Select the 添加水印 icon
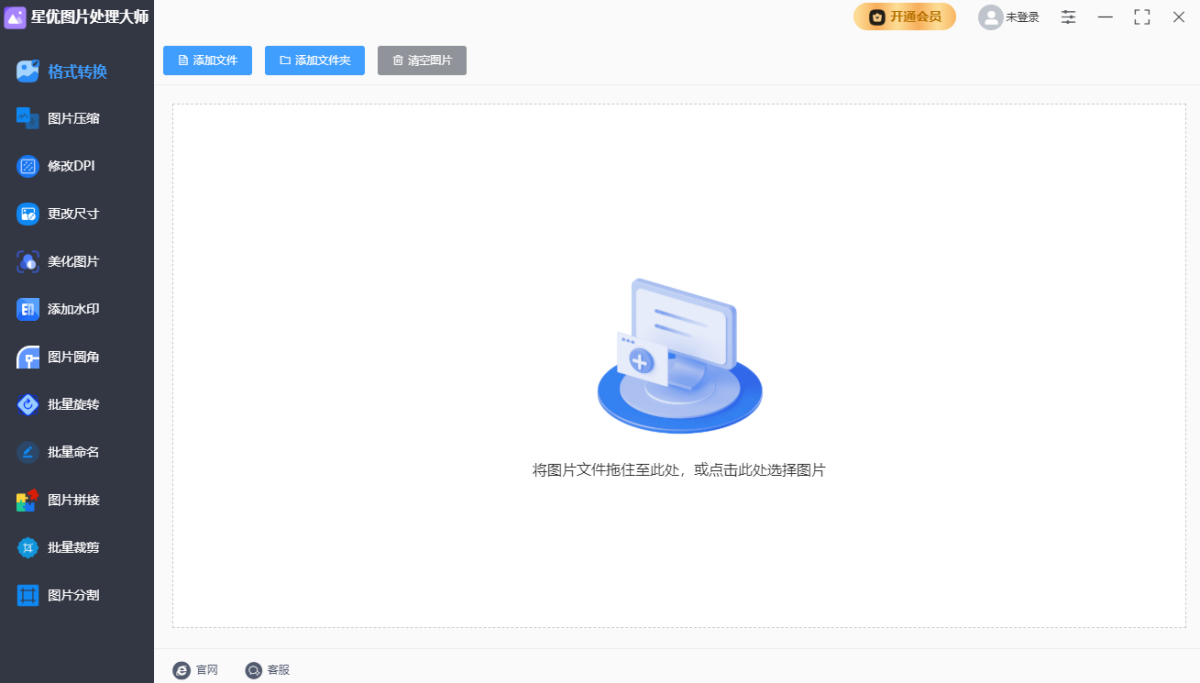The width and height of the screenshot is (1200, 683). coord(28,309)
